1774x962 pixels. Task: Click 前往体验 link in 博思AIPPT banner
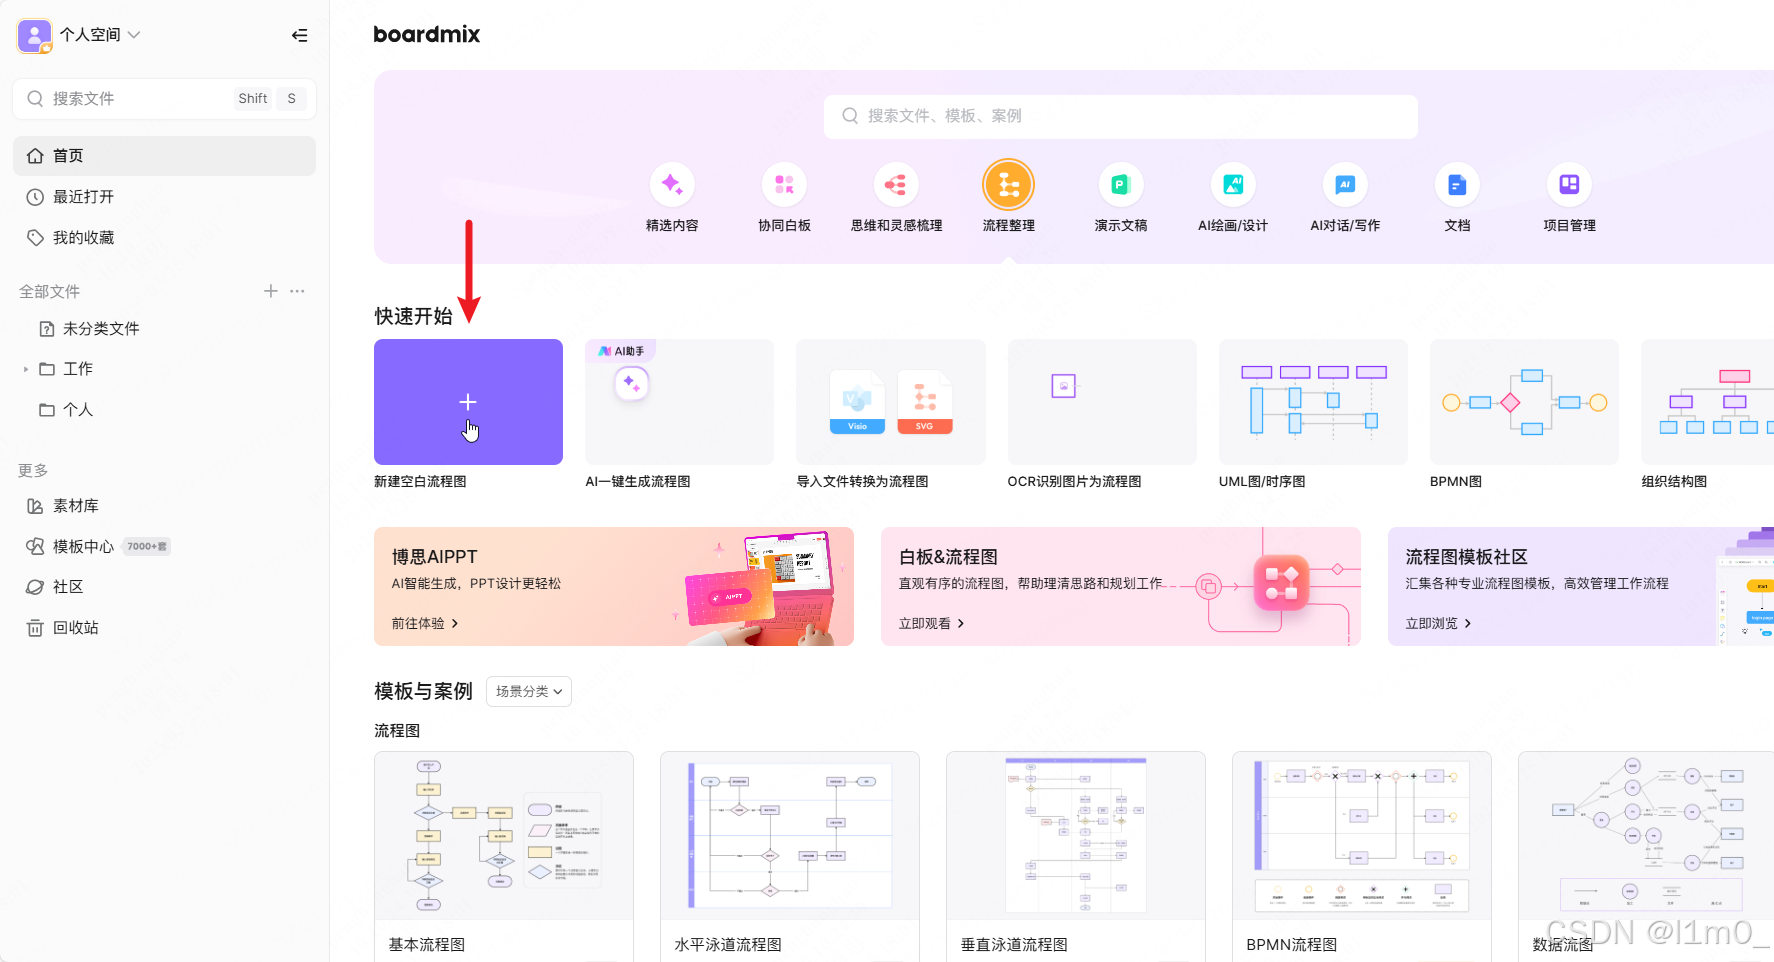pos(425,623)
